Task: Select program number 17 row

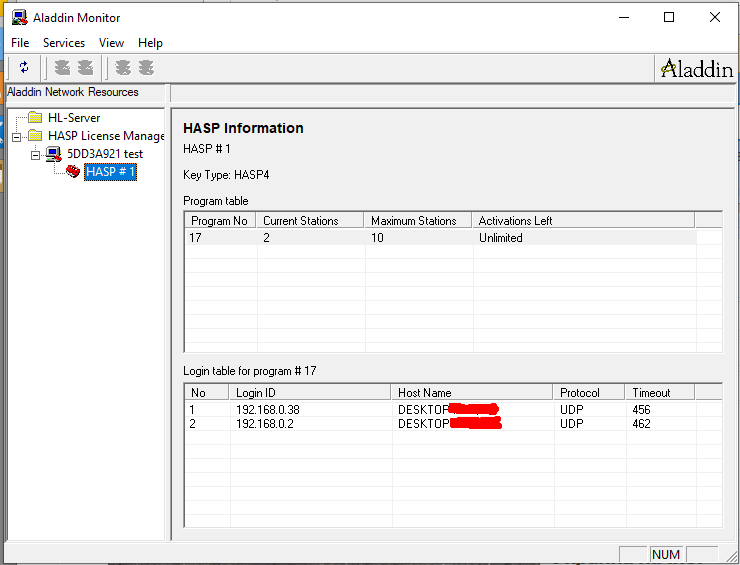Action: 441,237
